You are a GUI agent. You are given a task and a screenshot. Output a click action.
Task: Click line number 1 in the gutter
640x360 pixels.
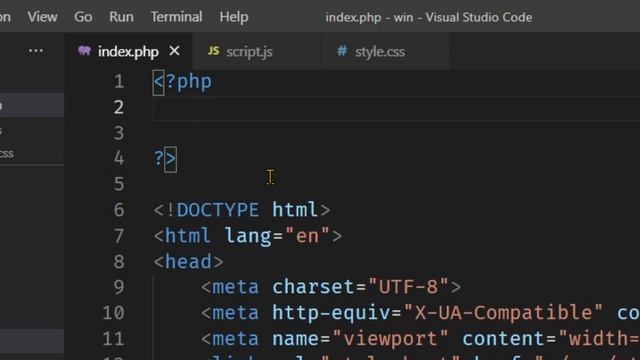tap(119, 82)
